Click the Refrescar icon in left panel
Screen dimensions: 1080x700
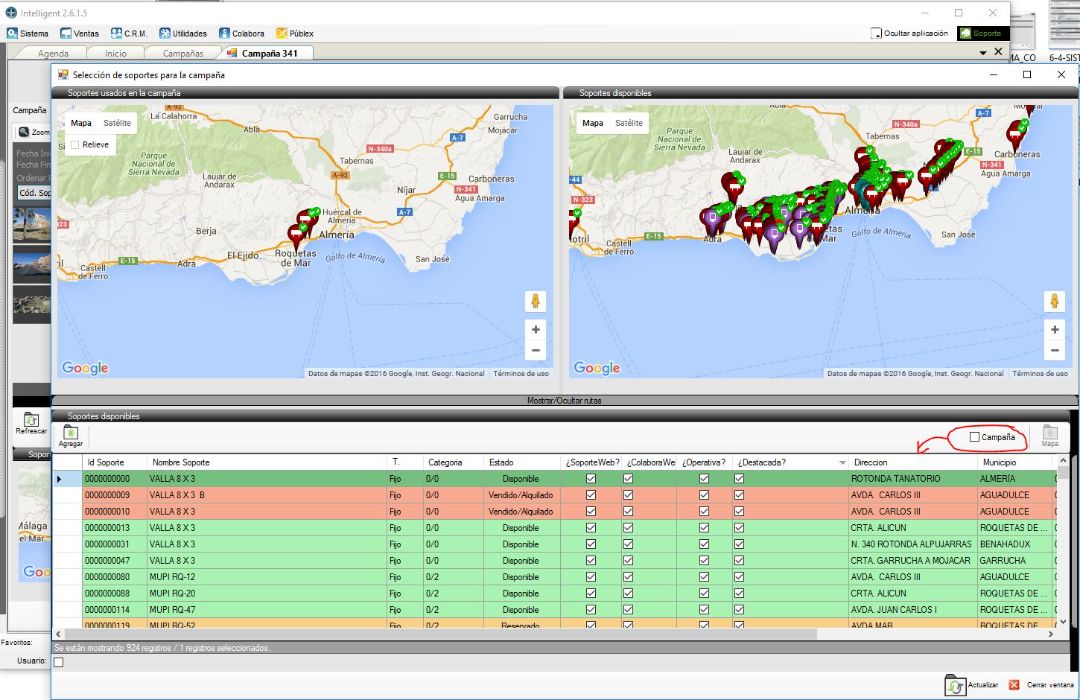pyautogui.click(x=31, y=420)
